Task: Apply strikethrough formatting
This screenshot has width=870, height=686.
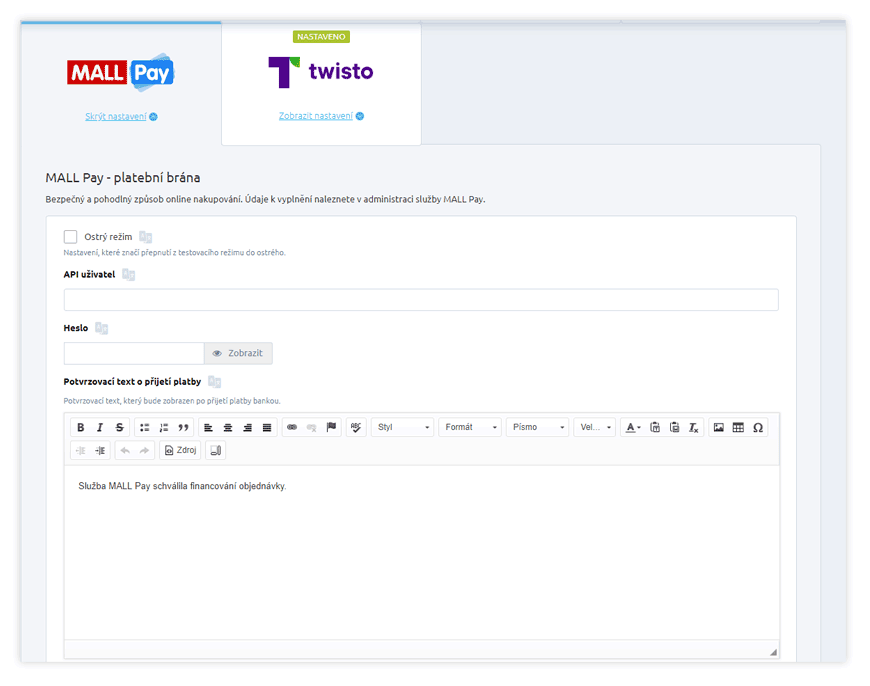Action: 119,427
